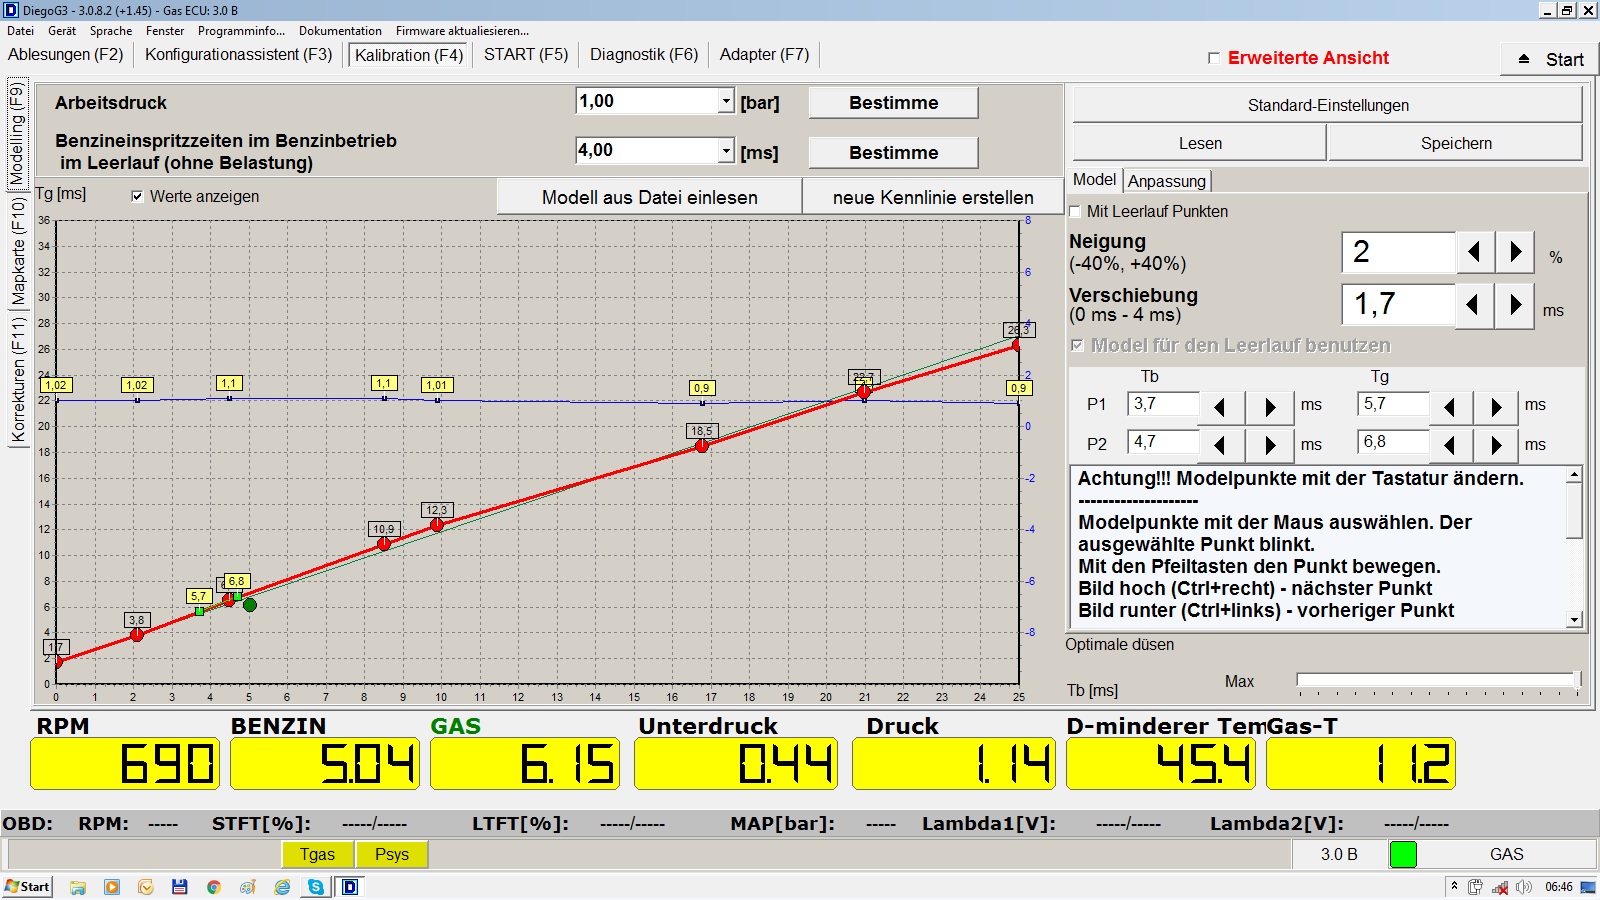Open the Gerät menu

pos(62,31)
